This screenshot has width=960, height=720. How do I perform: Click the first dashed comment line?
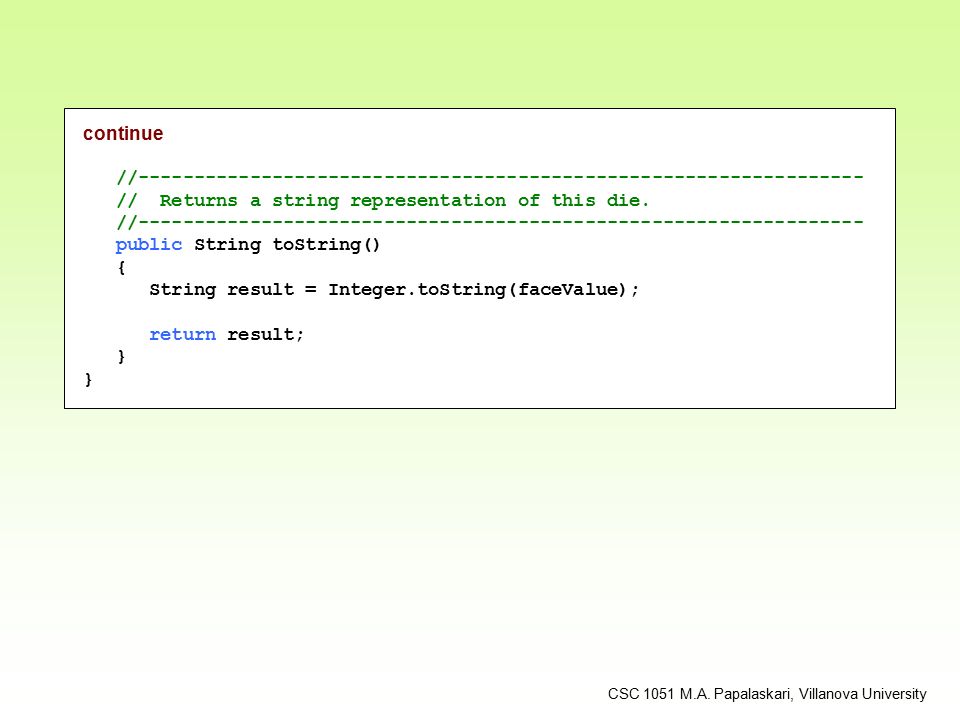pos(490,178)
